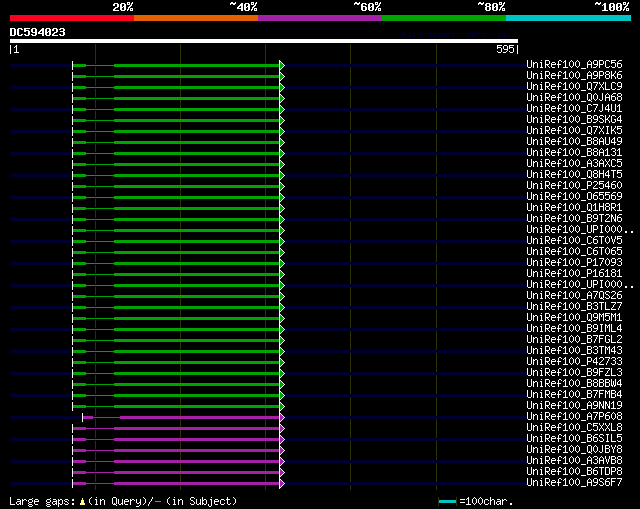Open hit UniRef100_A9P8K6
Screen dimensions: 640x509
tap(574, 75)
